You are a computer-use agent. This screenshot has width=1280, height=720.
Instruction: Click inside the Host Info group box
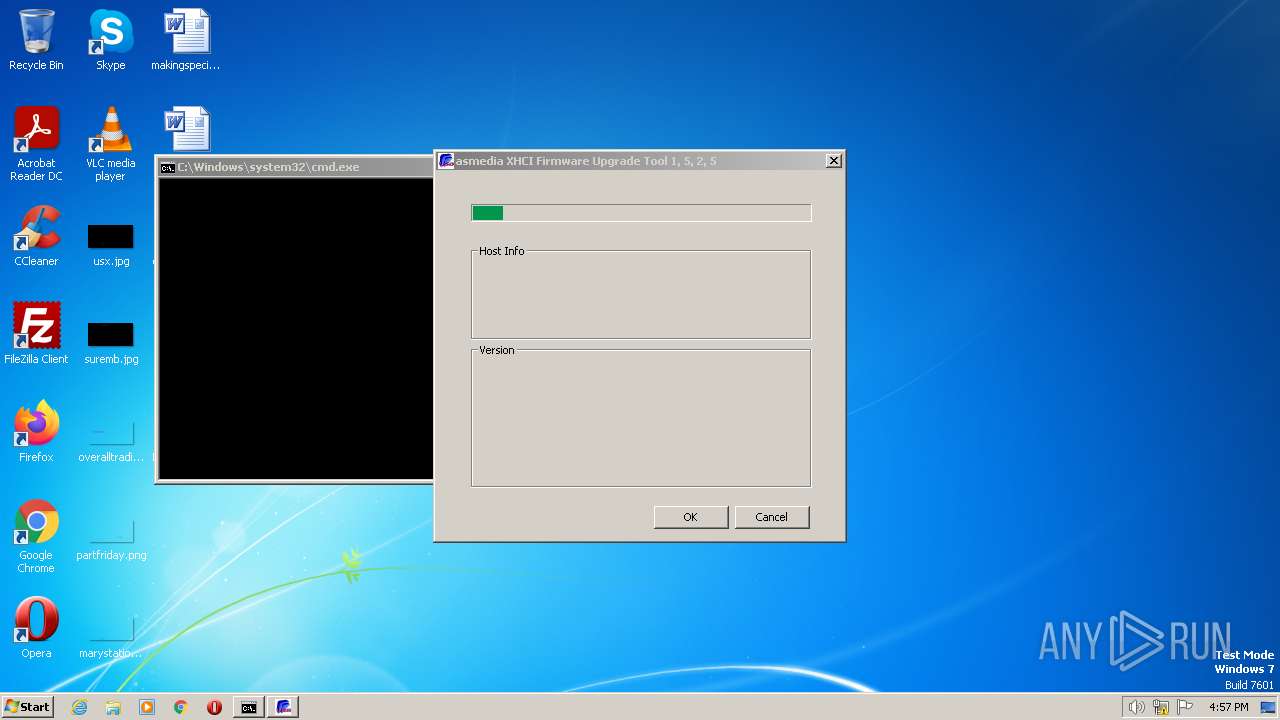coord(641,295)
